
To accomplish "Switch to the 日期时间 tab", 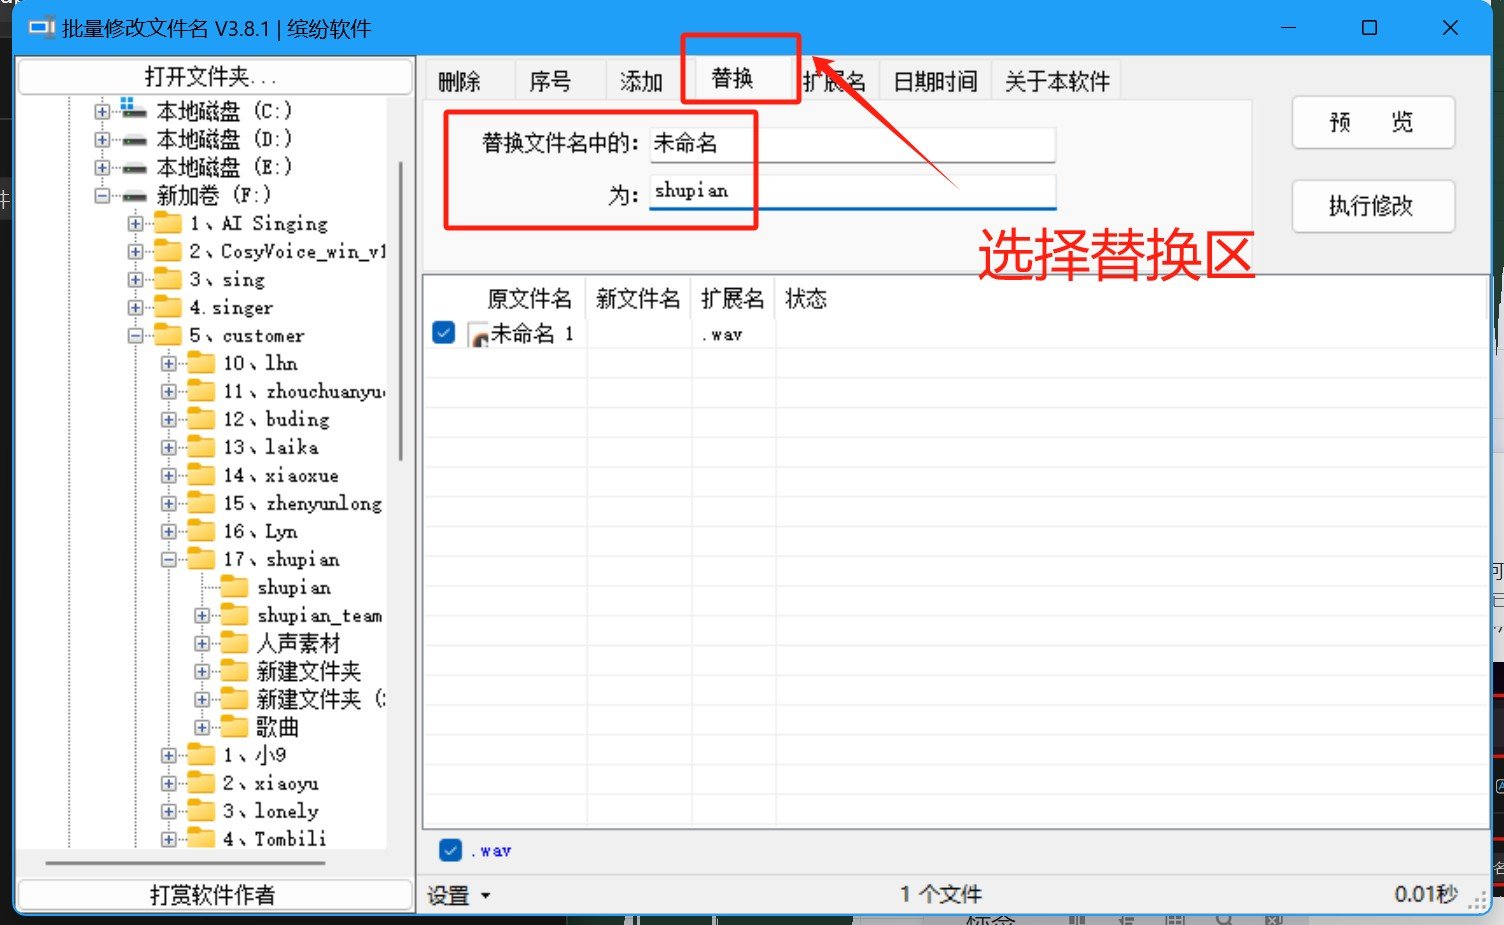I will (x=935, y=81).
